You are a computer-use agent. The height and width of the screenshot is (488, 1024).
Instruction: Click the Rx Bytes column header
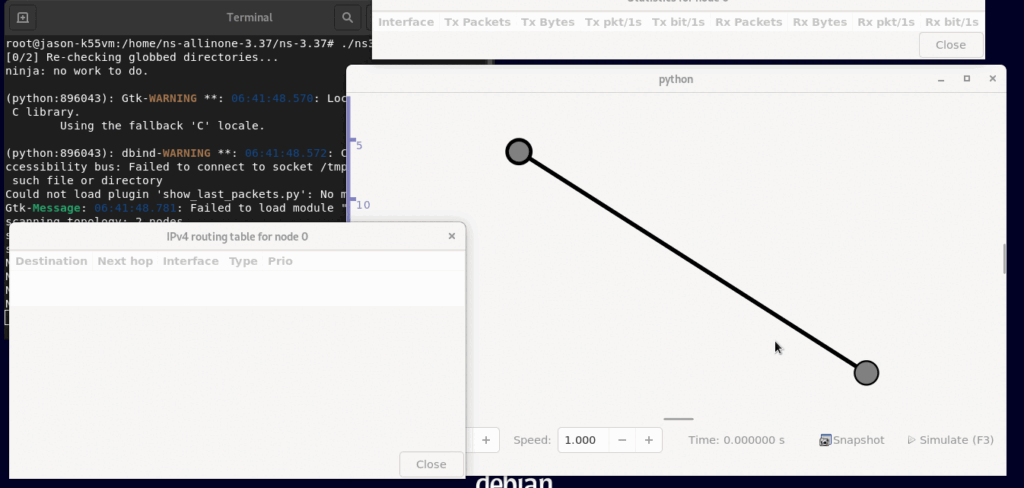pyautogui.click(x=819, y=22)
